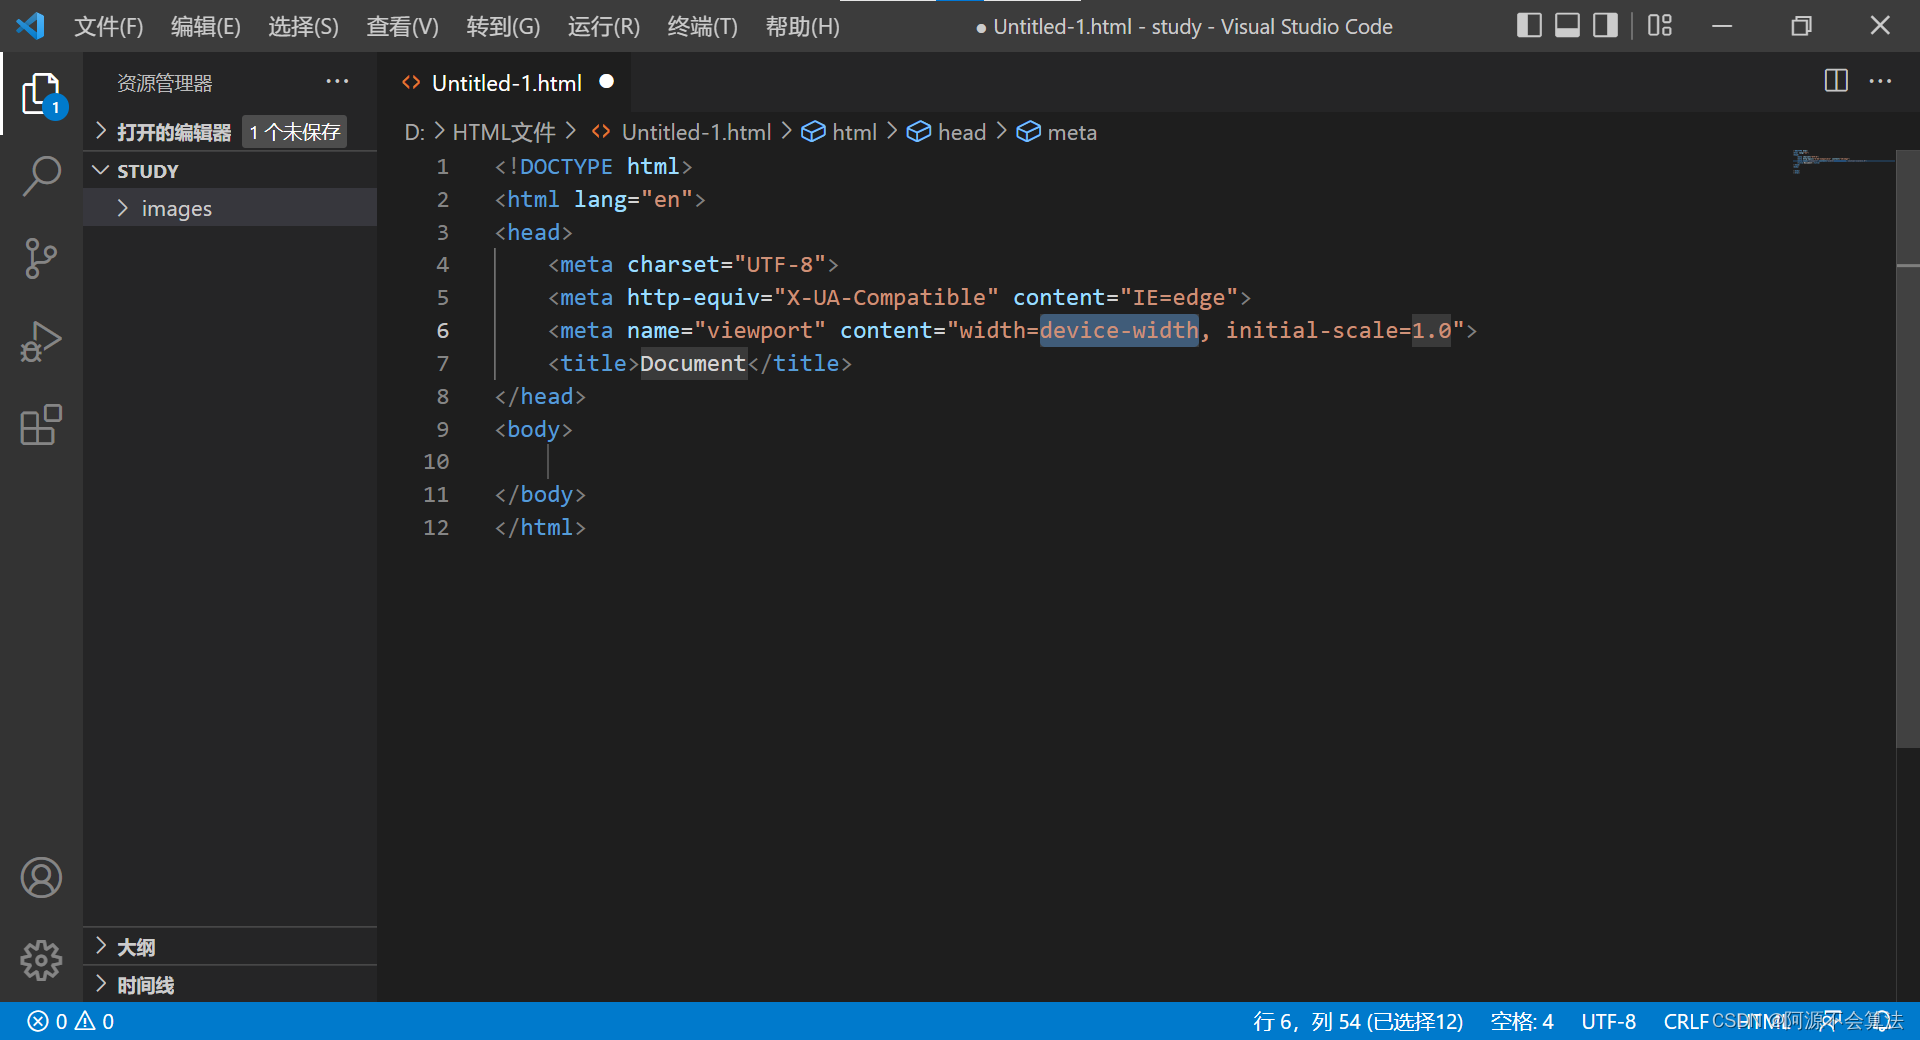Change file encoding UTF-8 in status bar
This screenshot has width=1920, height=1040.
pyautogui.click(x=1608, y=1021)
